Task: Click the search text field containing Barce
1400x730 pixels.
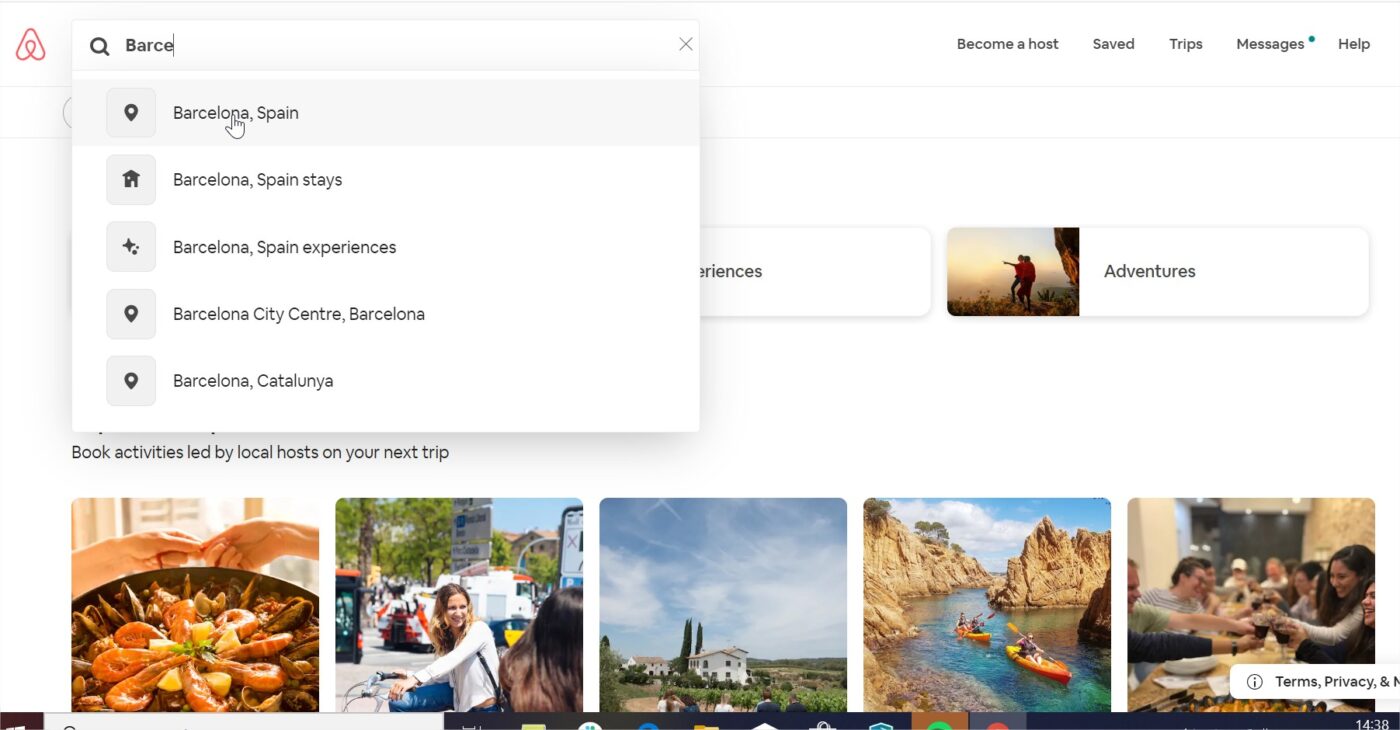Action: coord(395,45)
